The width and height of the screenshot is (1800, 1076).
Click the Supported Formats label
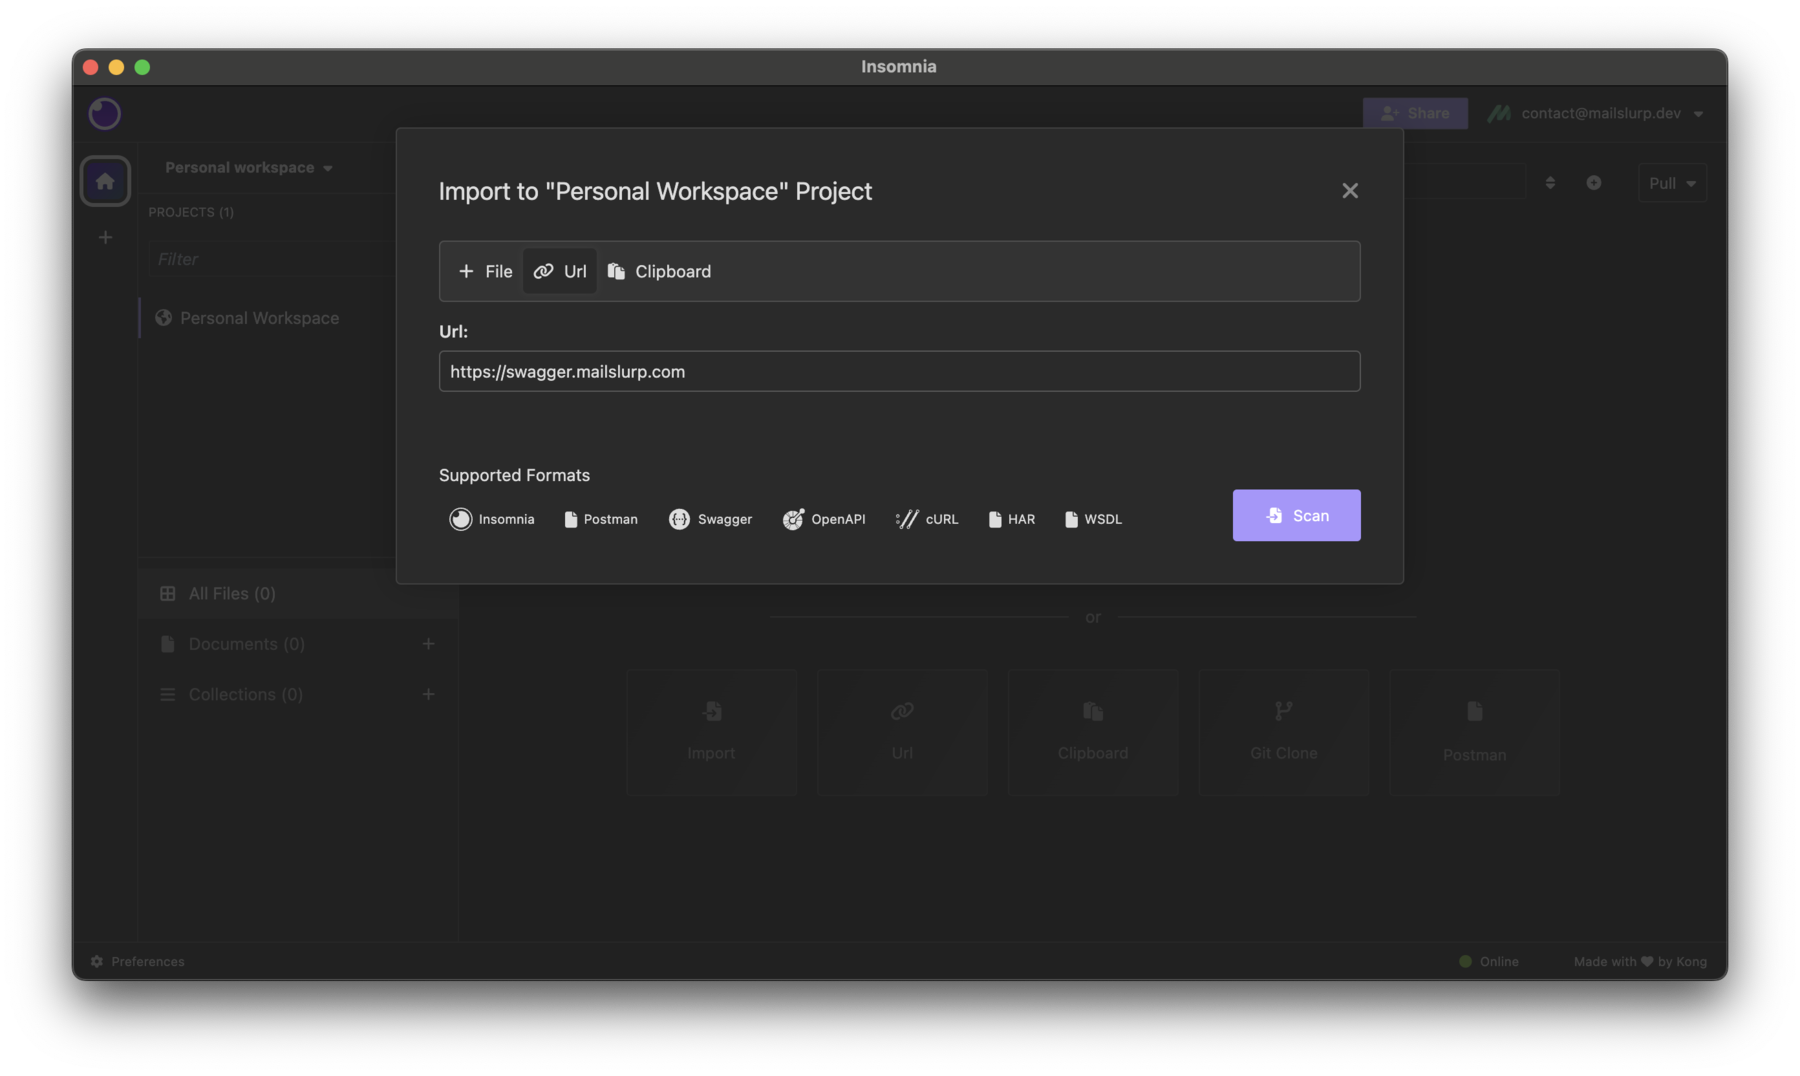click(514, 475)
